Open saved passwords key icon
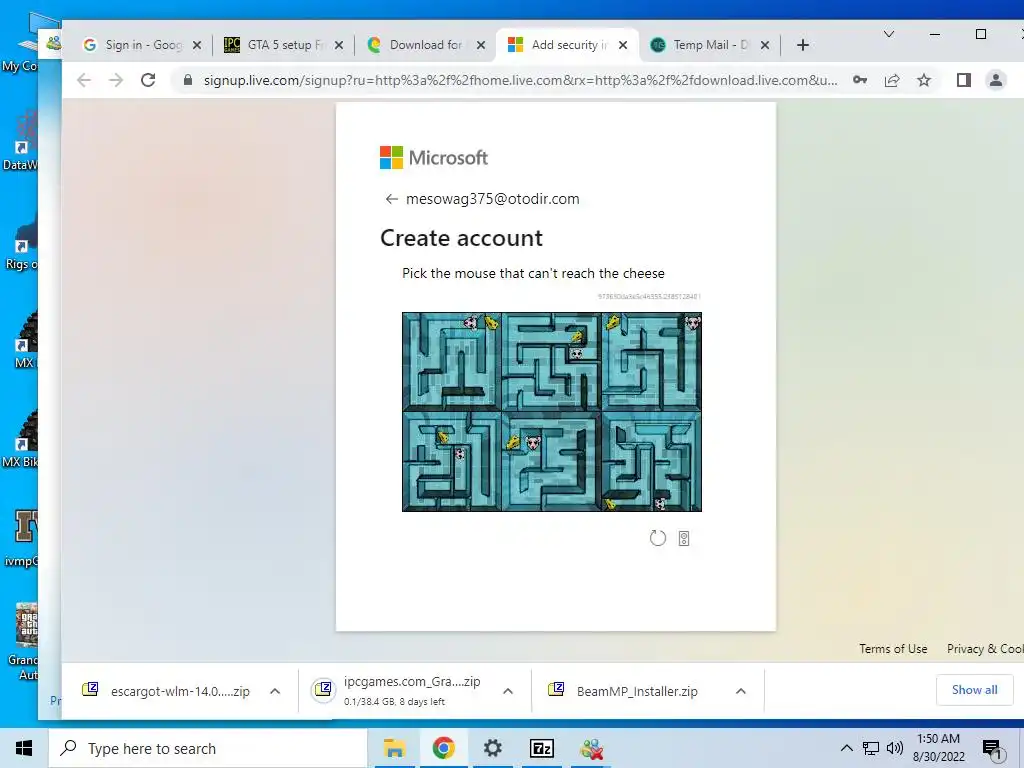This screenshot has width=1024, height=768. tap(860, 80)
